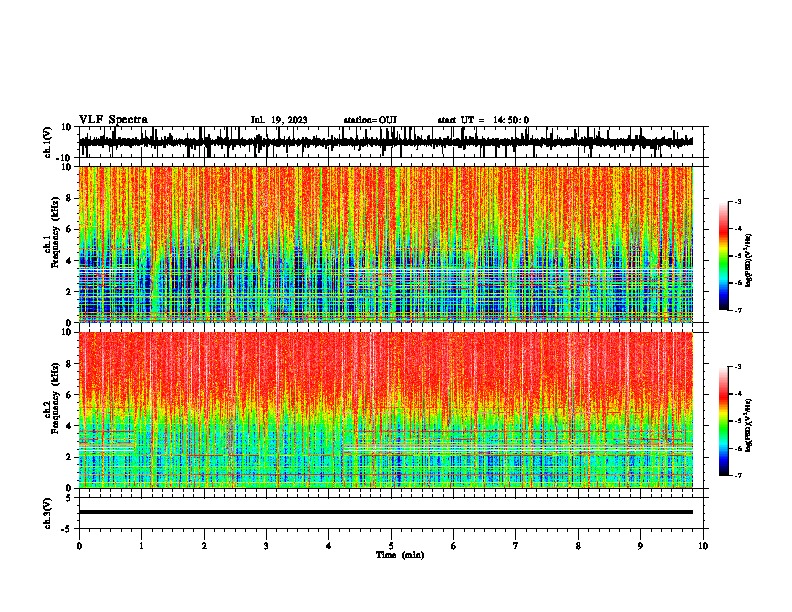The width and height of the screenshot is (792, 612).
Task: Click time axis tick label "4"
Action: 329,546
